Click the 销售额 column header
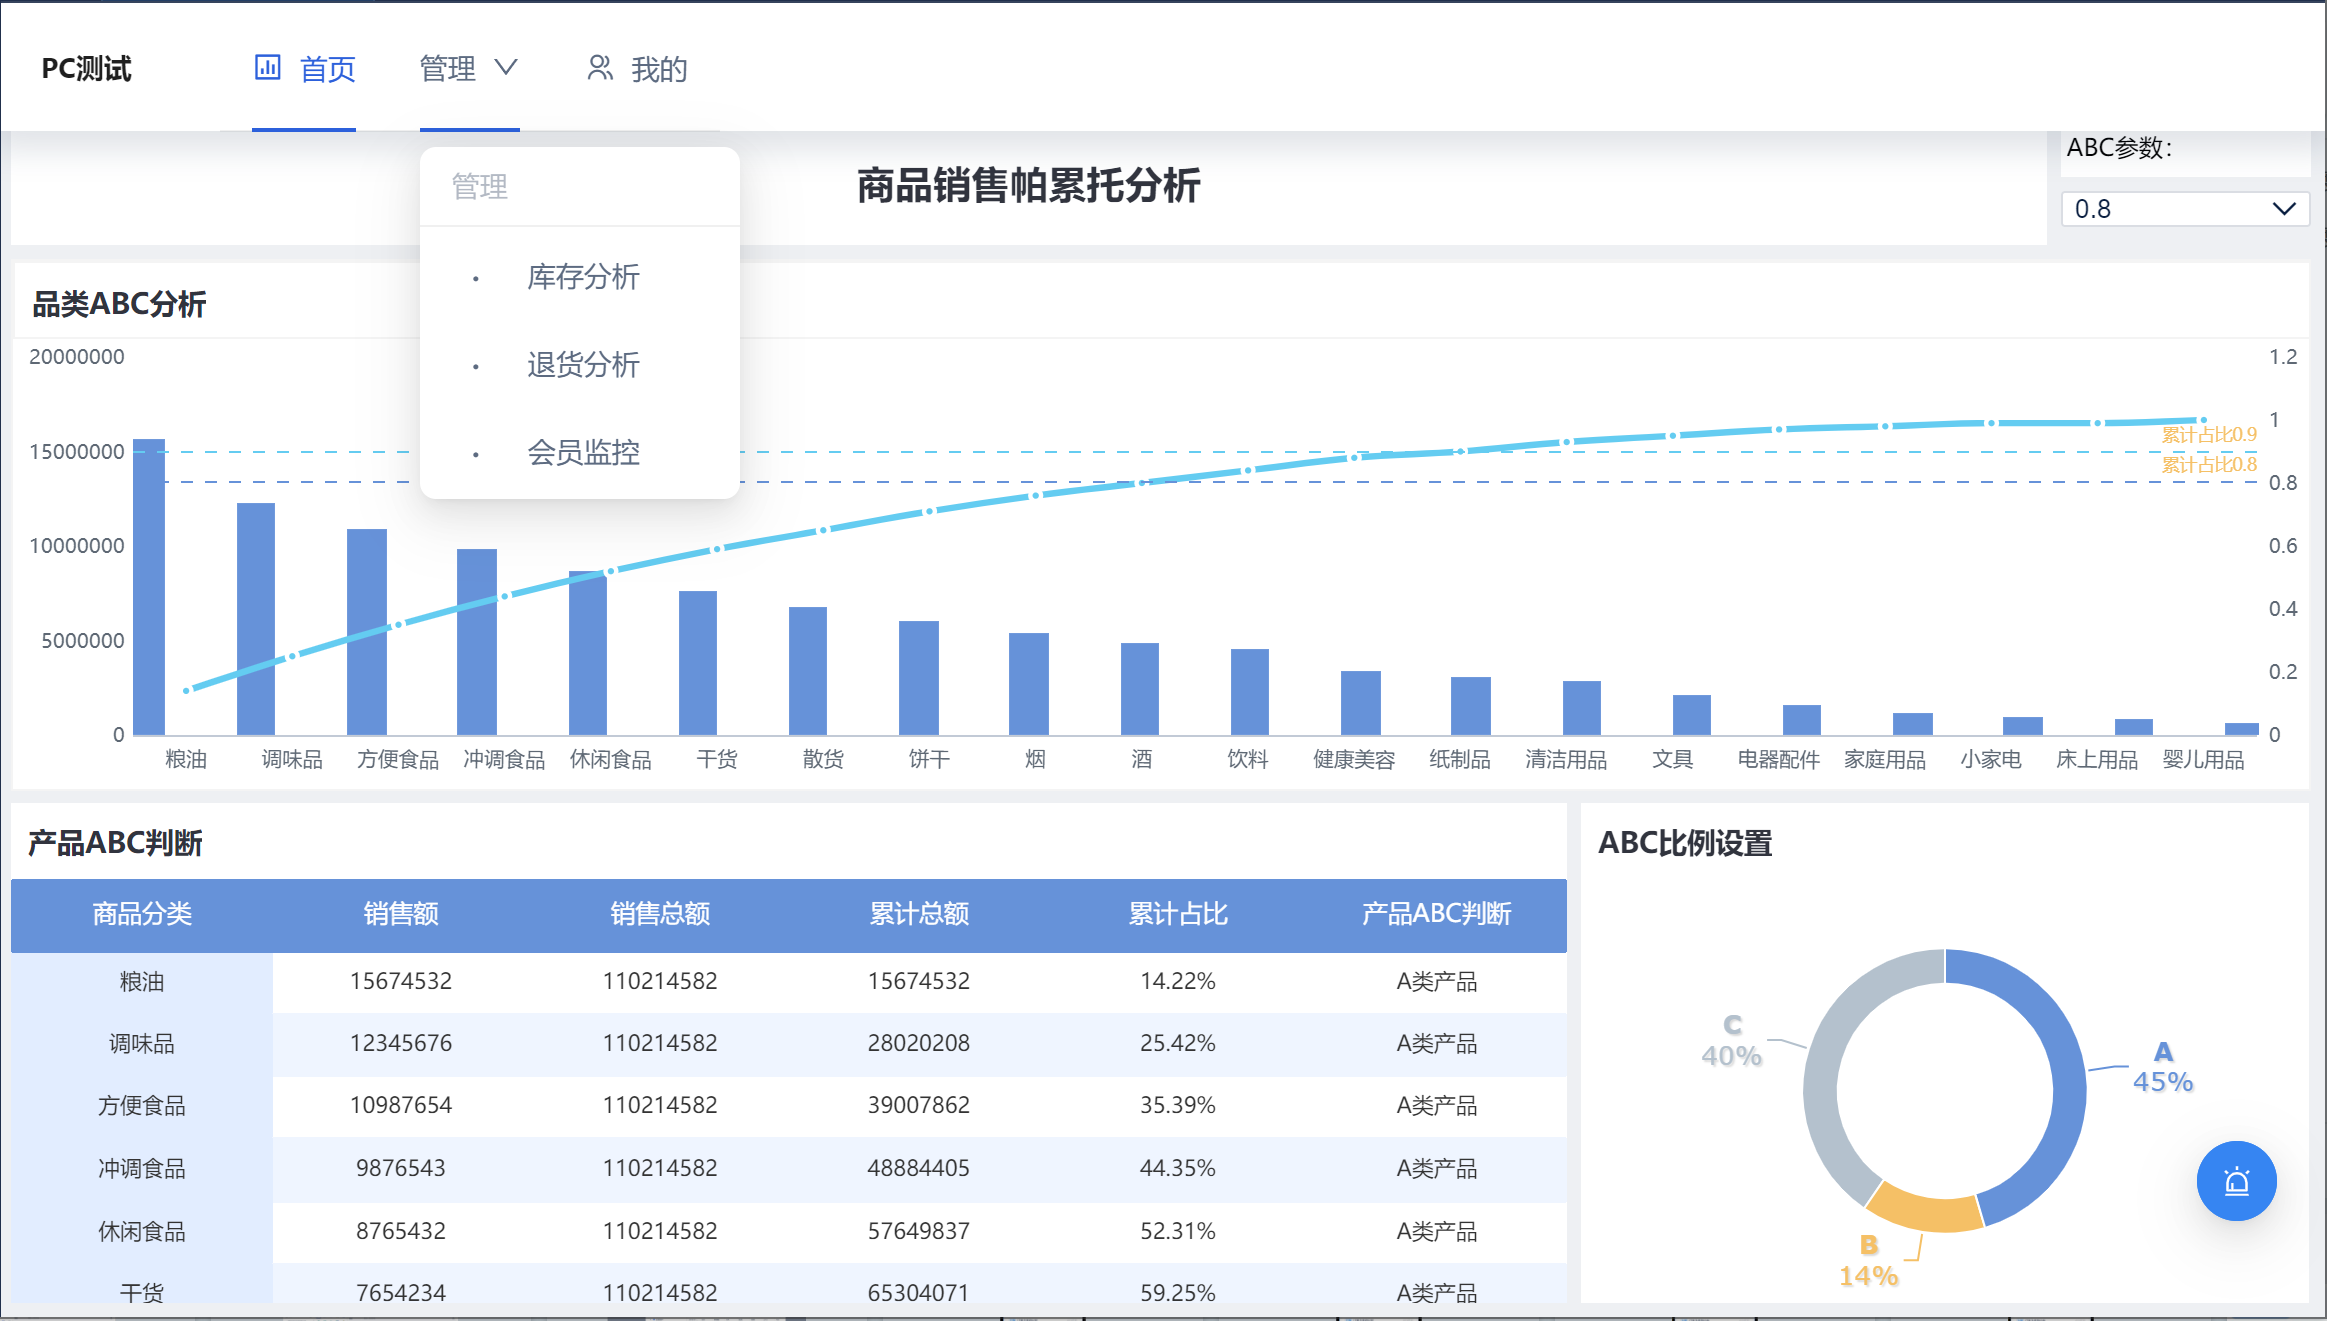 coord(401,914)
